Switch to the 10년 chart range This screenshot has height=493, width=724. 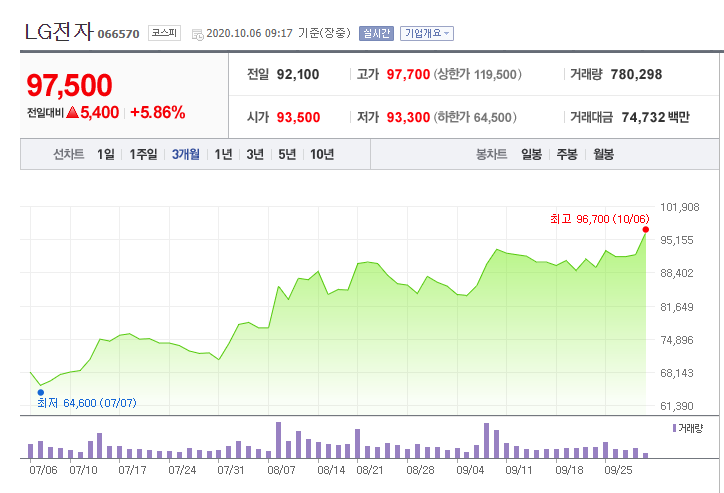coord(322,155)
